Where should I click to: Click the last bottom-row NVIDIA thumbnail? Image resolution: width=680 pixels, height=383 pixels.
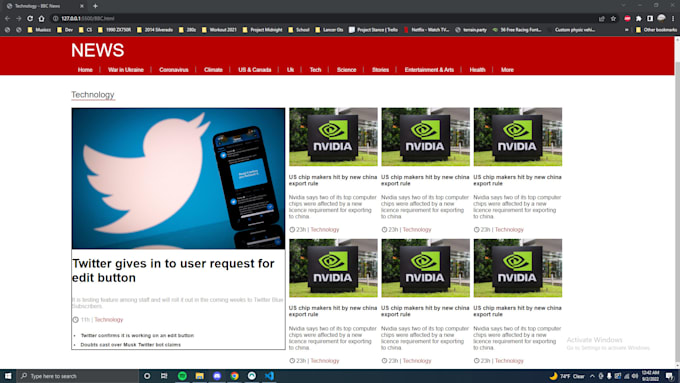pyautogui.click(x=518, y=268)
